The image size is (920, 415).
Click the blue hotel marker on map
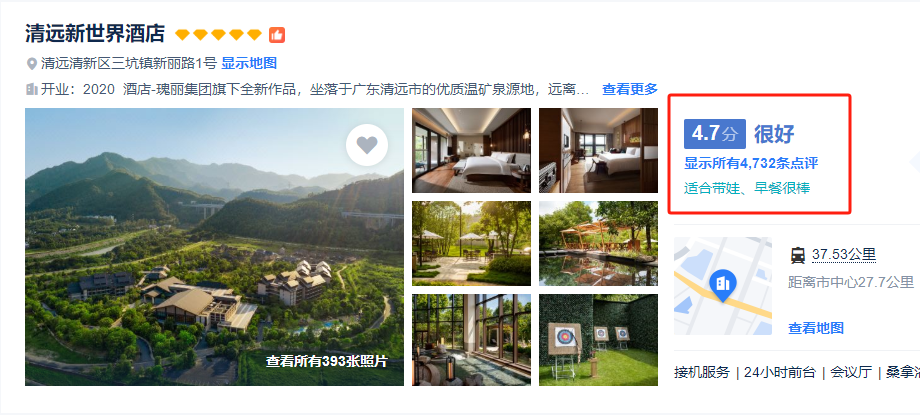(x=723, y=285)
